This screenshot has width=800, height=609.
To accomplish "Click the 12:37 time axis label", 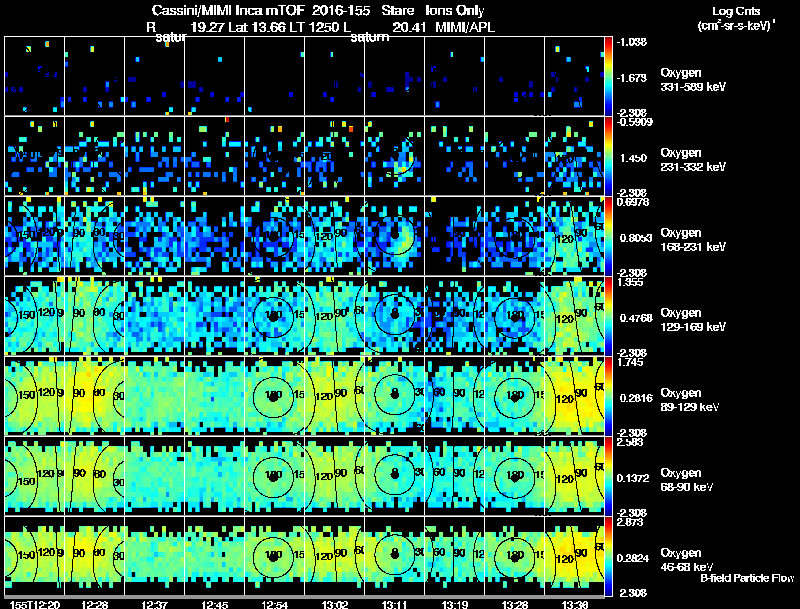I will coord(155,604).
